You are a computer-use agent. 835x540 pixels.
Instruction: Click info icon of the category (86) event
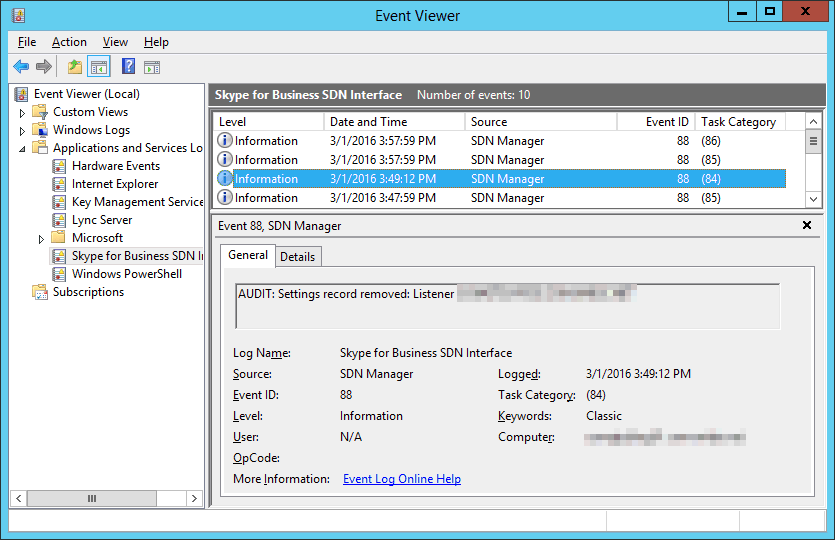(225, 141)
